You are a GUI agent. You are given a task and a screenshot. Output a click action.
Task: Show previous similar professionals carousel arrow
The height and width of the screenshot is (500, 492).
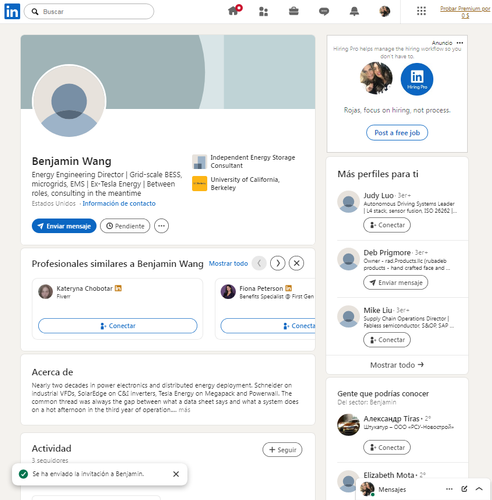point(259,263)
